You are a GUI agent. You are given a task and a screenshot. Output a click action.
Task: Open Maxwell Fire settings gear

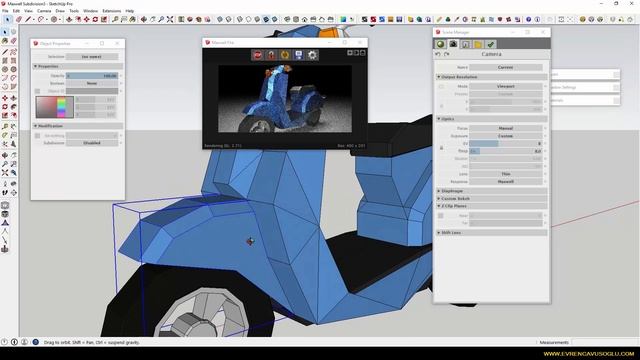coord(312,55)
